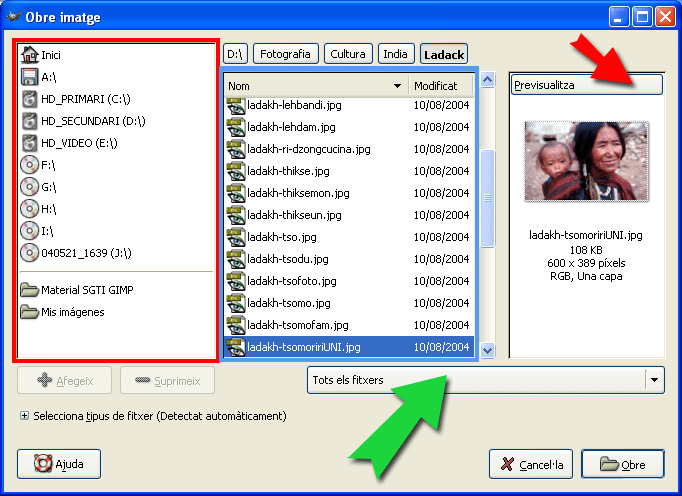Click the ladakh-thikse.jpg file icon
Image resolution: width=682 pixels, height=496 pixels.
pyautogui.click(x=236, y=171)
